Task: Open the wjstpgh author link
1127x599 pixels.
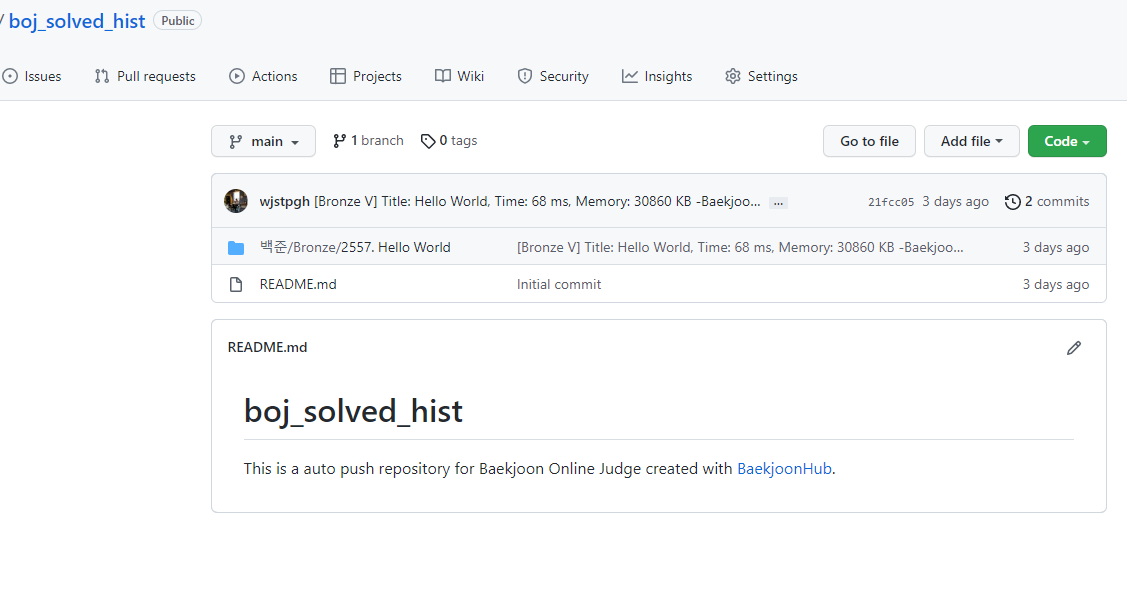Action: click(x=285, y=201)
